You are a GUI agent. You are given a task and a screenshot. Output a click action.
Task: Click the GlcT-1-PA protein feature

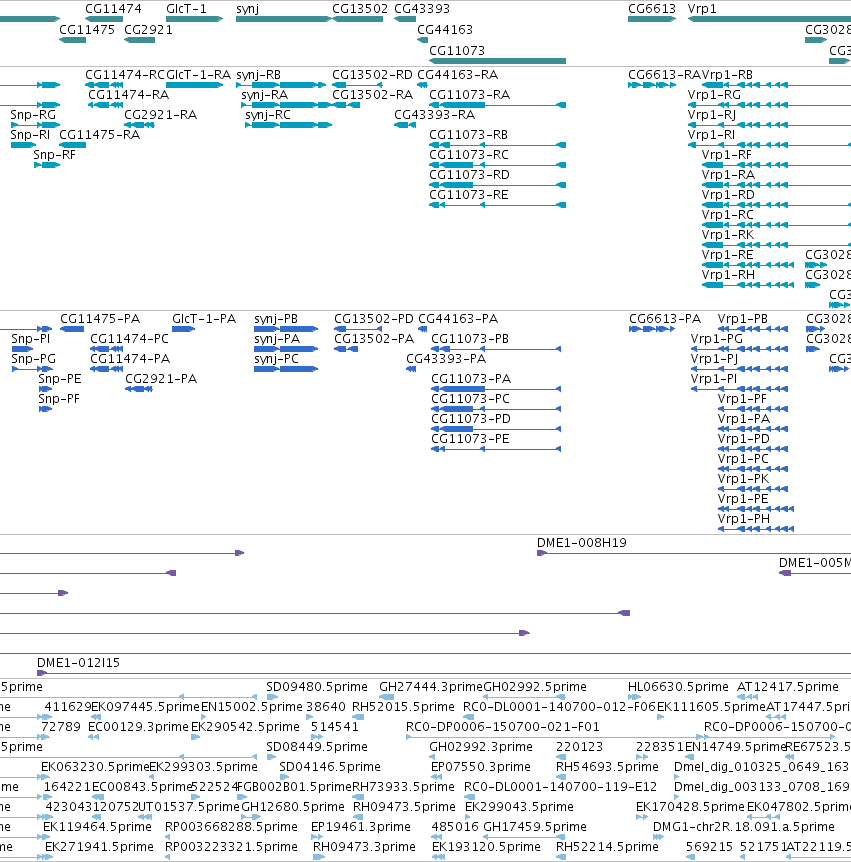tap(184, 329)
